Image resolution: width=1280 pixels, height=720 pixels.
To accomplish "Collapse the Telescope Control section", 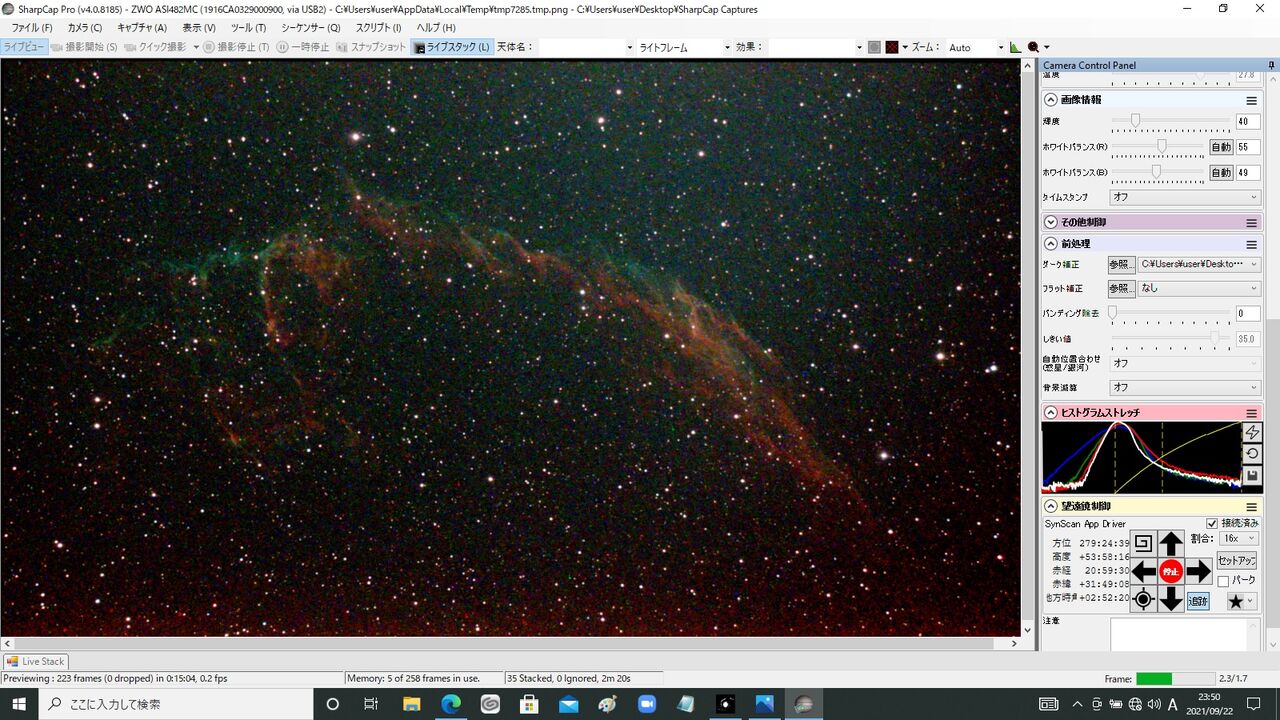I will click(x=1051, y=507).
